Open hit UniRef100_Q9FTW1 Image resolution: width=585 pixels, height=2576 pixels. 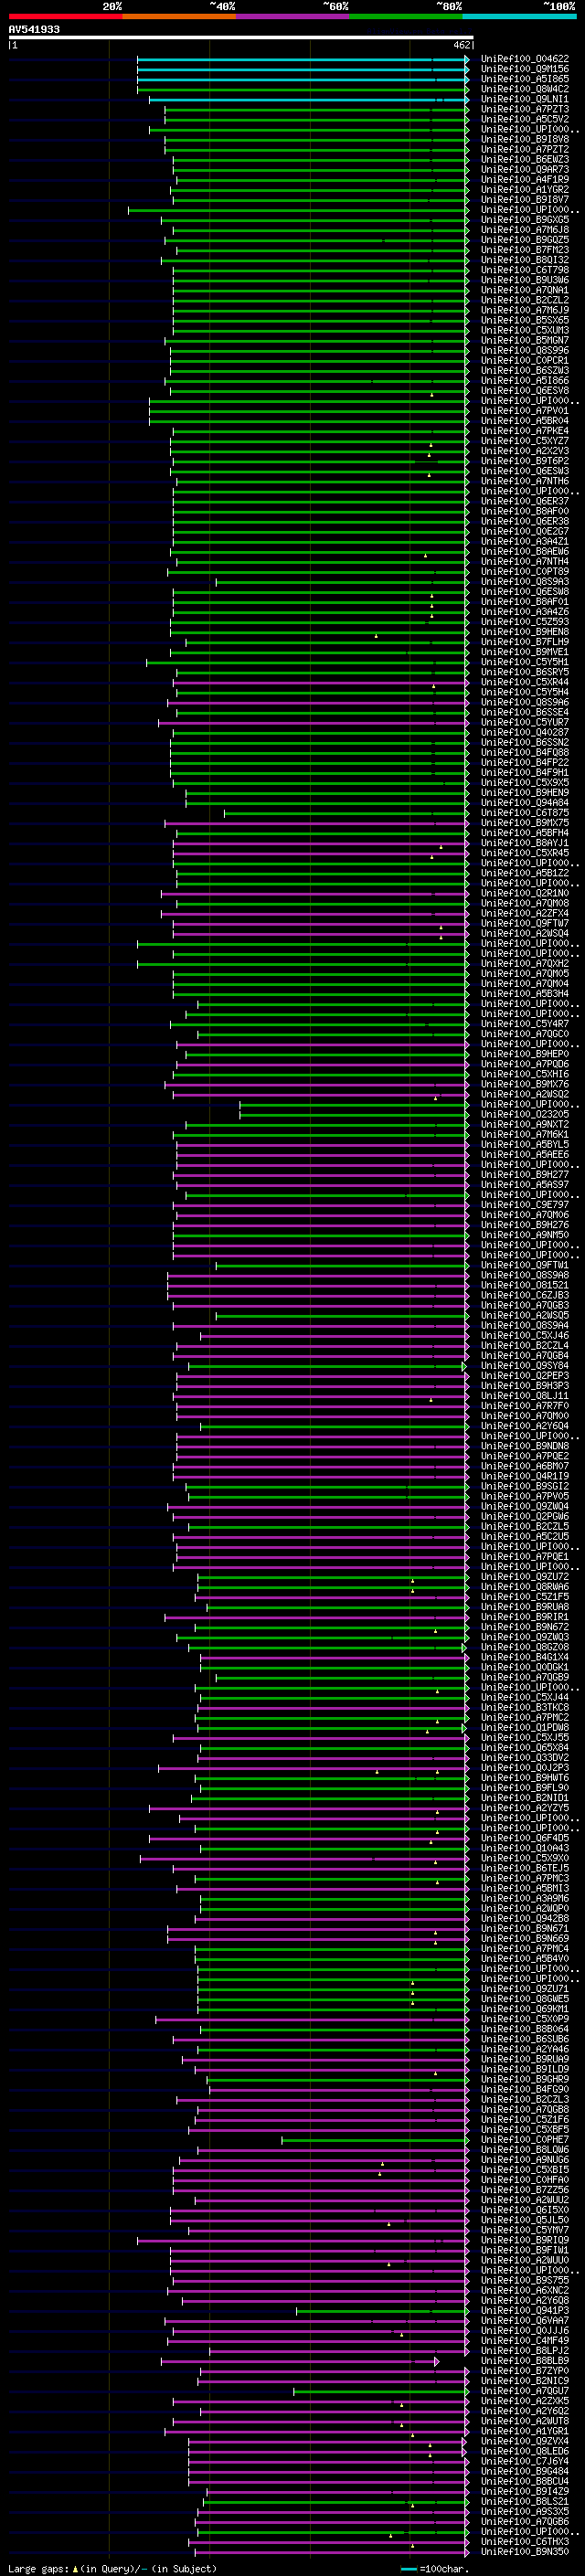(525, 1265)
